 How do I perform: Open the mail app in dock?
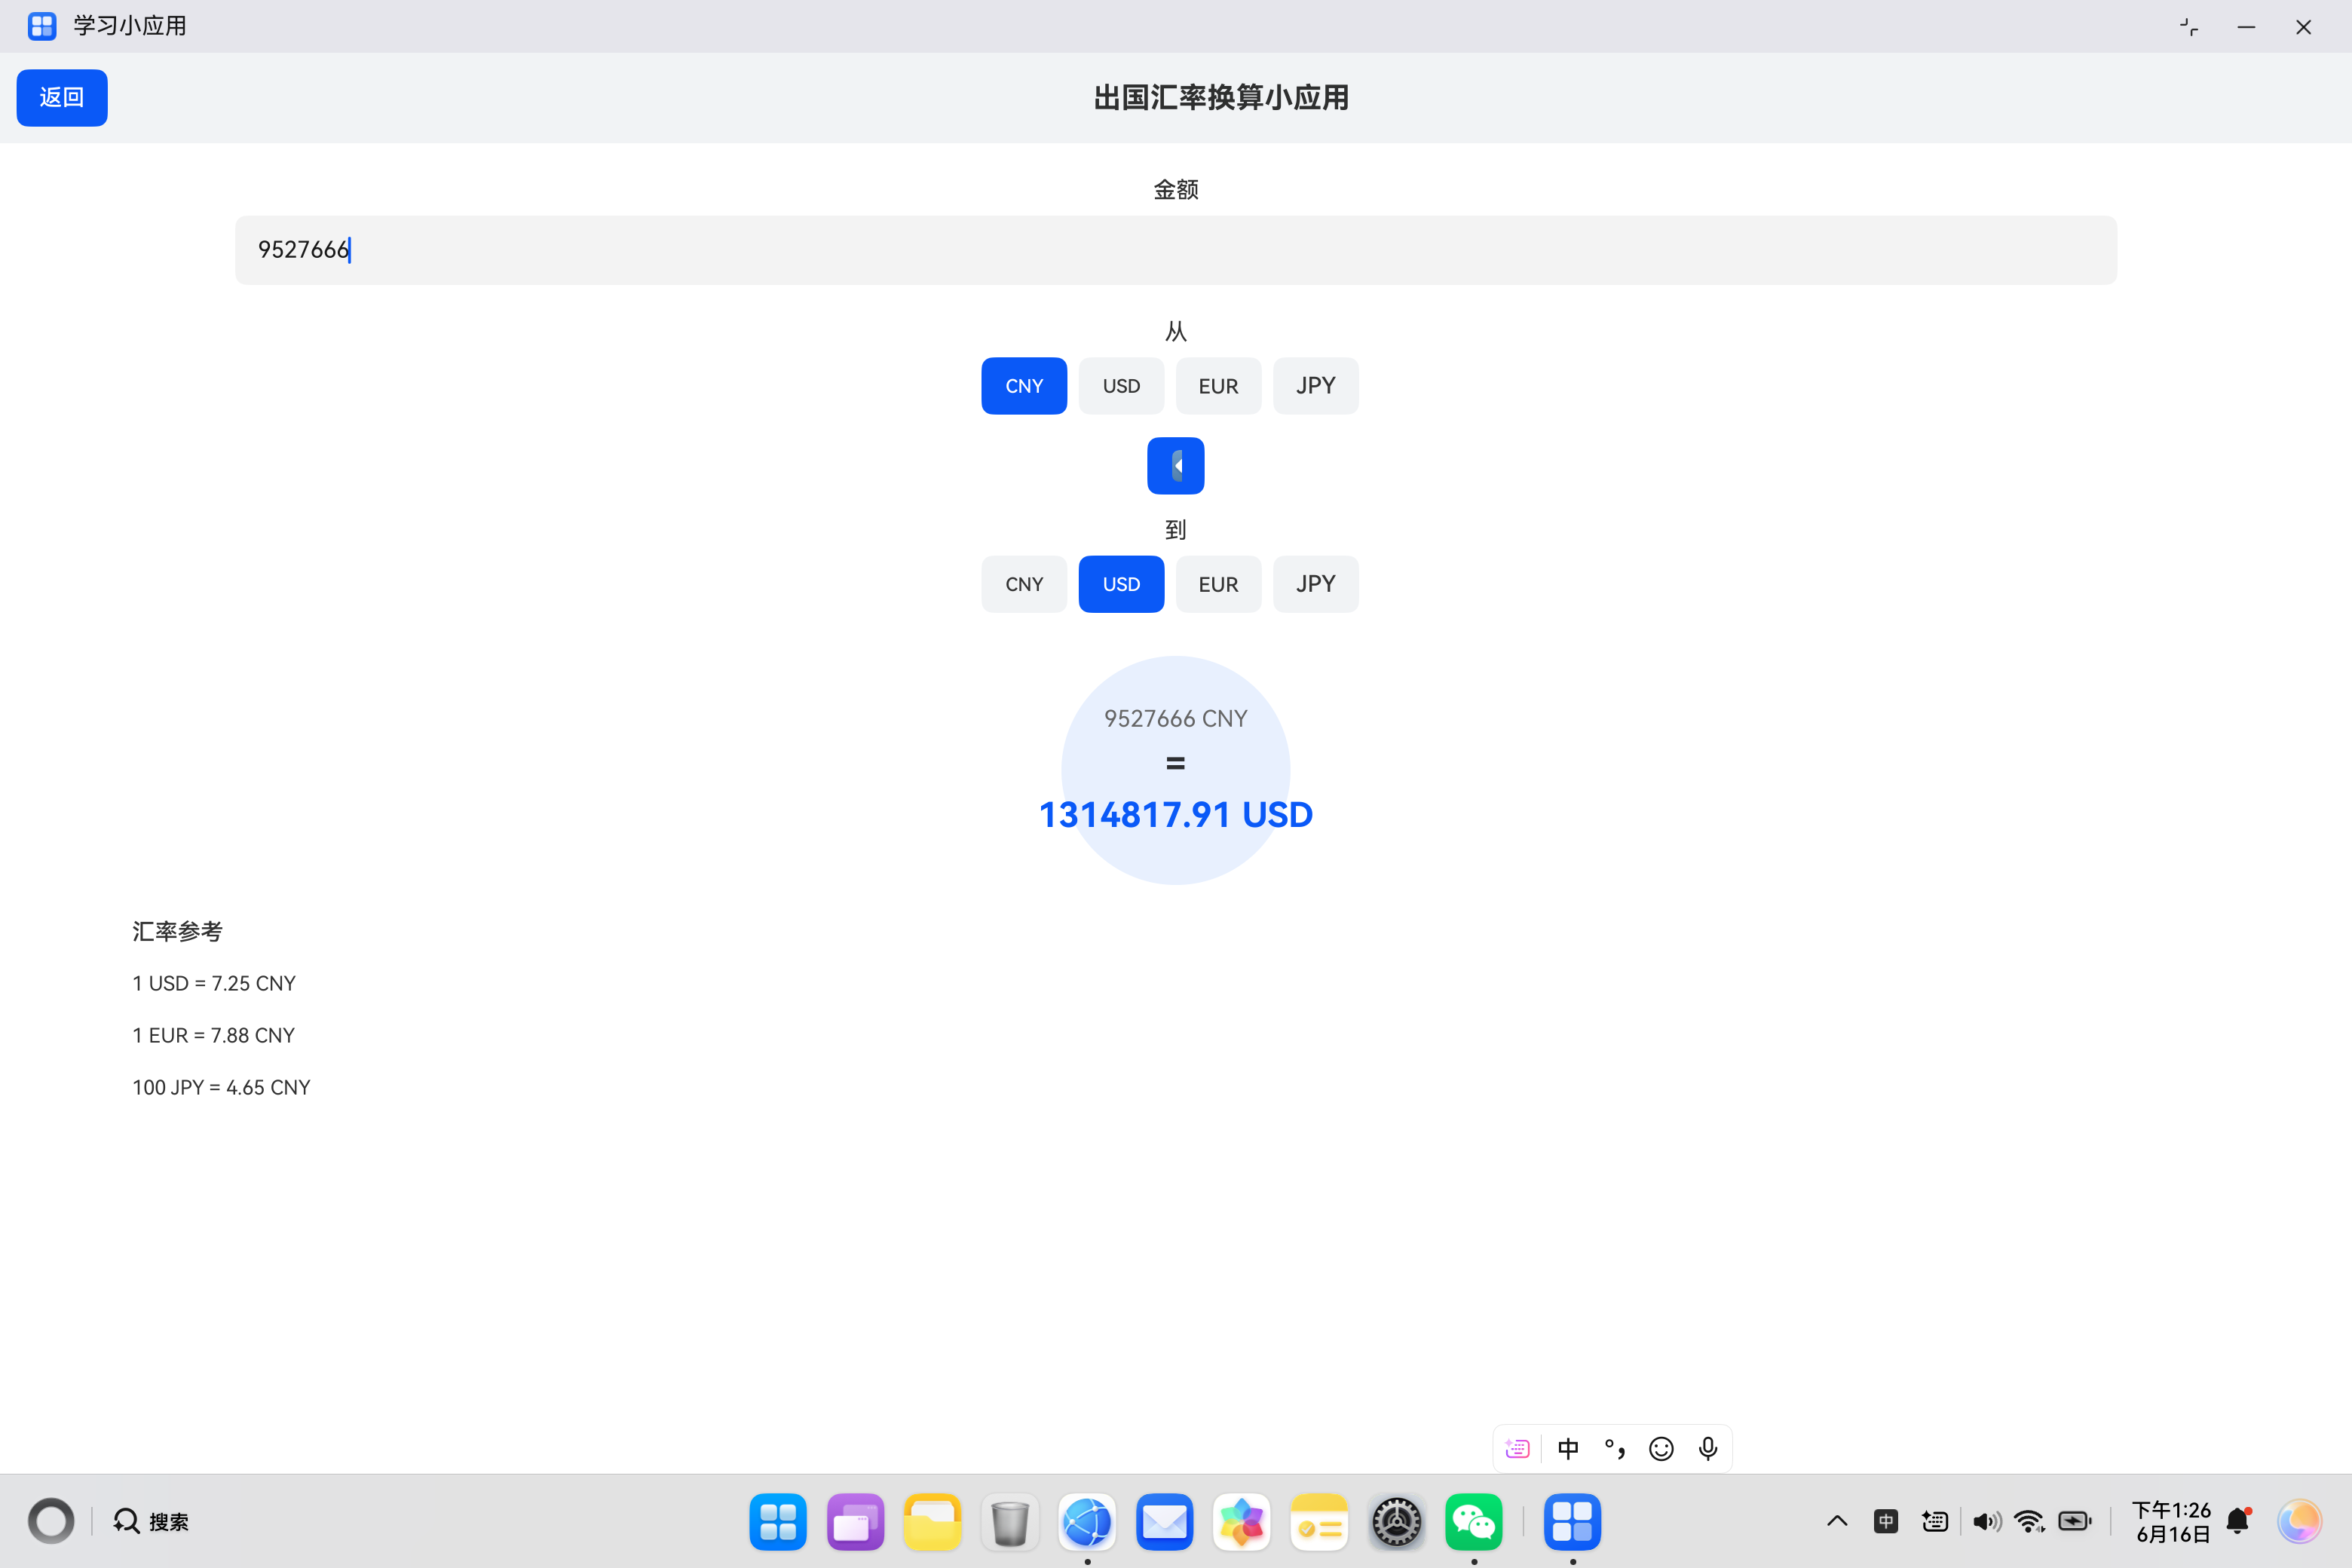1164,1521
